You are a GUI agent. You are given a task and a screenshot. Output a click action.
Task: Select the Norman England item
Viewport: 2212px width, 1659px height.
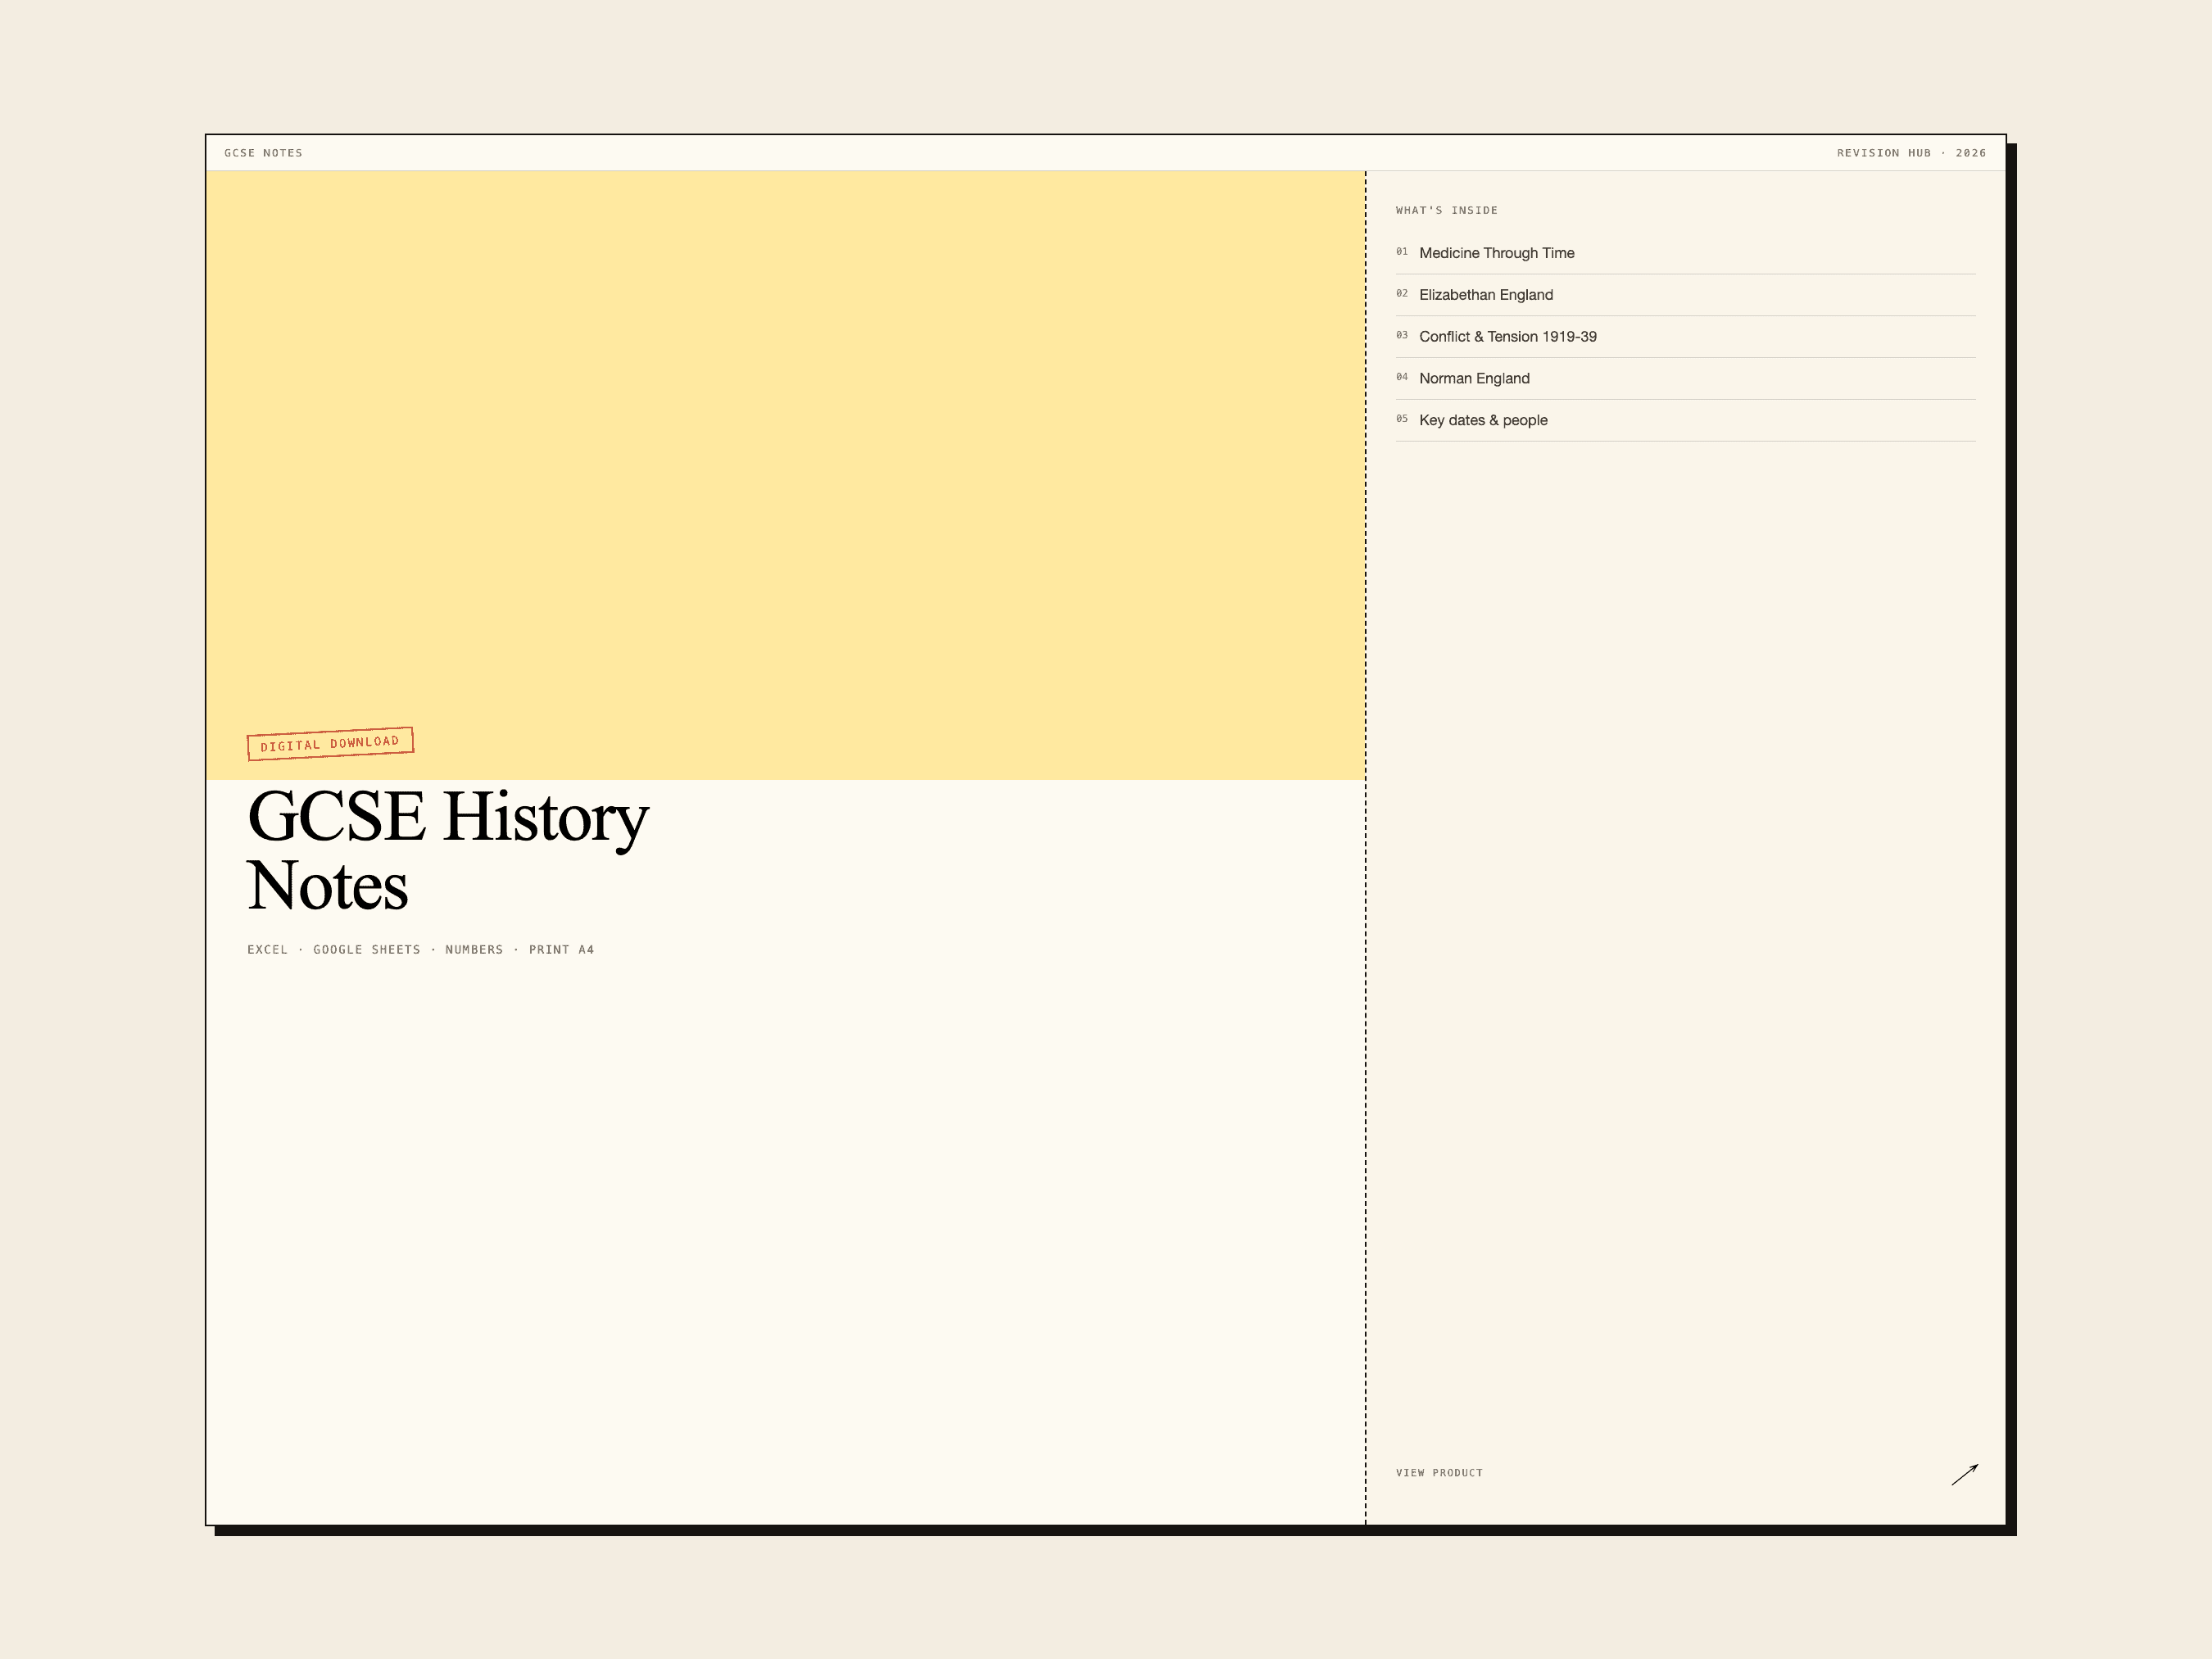[1685, 379]
